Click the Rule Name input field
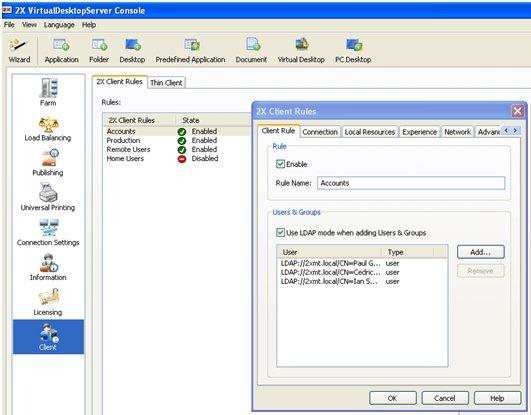This screenshot has height=415, width=531. pos(411,183)
